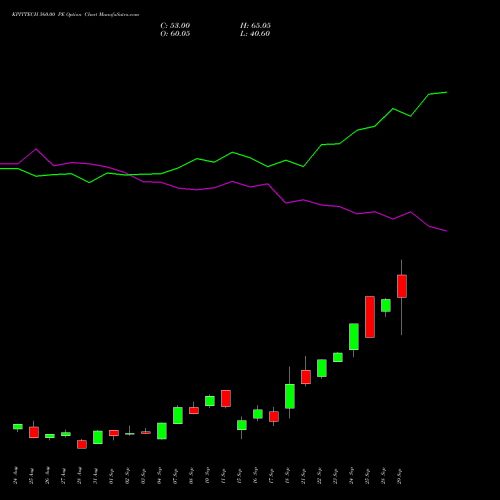Click the high value H: 65.05

[255, 26]
